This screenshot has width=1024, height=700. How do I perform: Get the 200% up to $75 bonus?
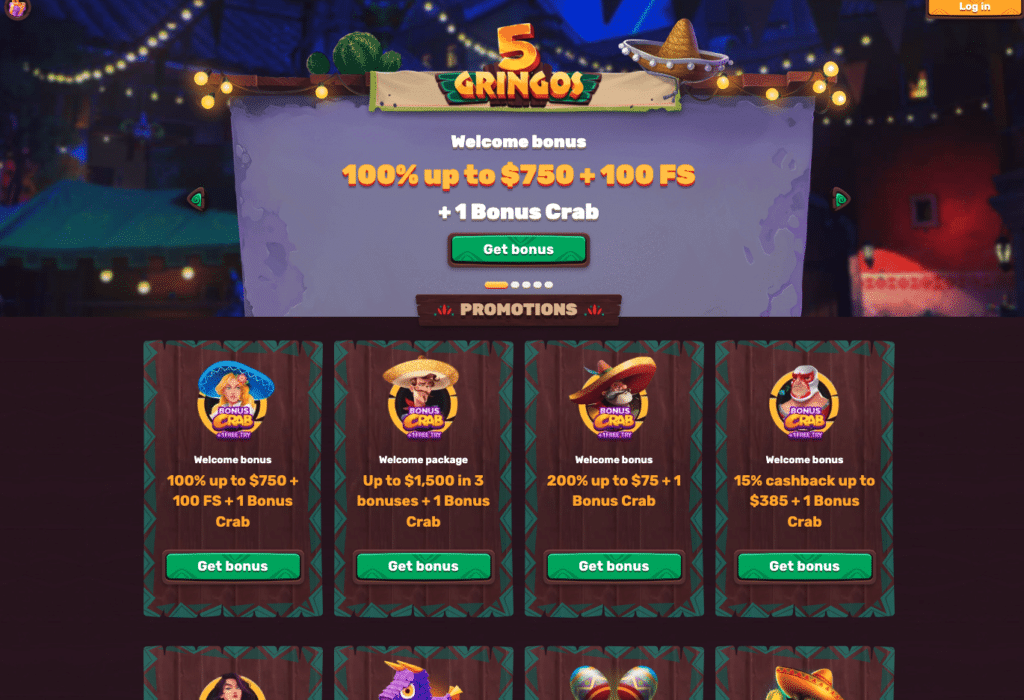614,566
